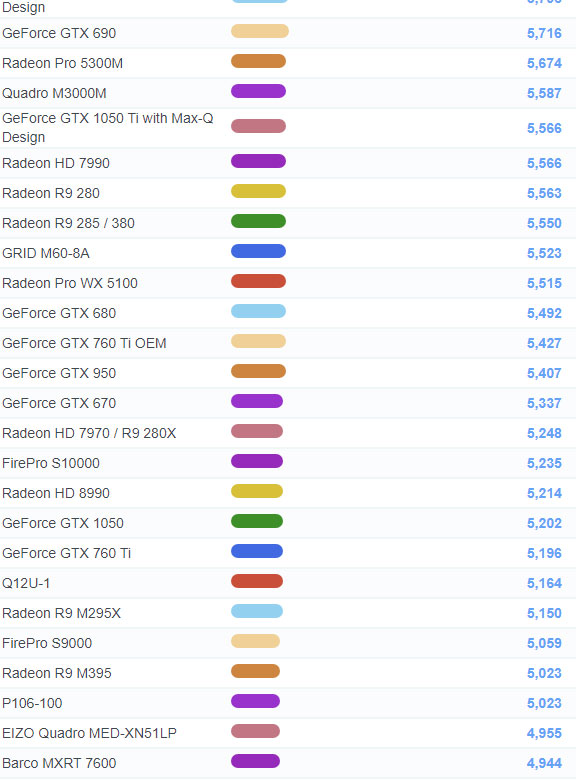Click the score 5,587

pos(544,93)
